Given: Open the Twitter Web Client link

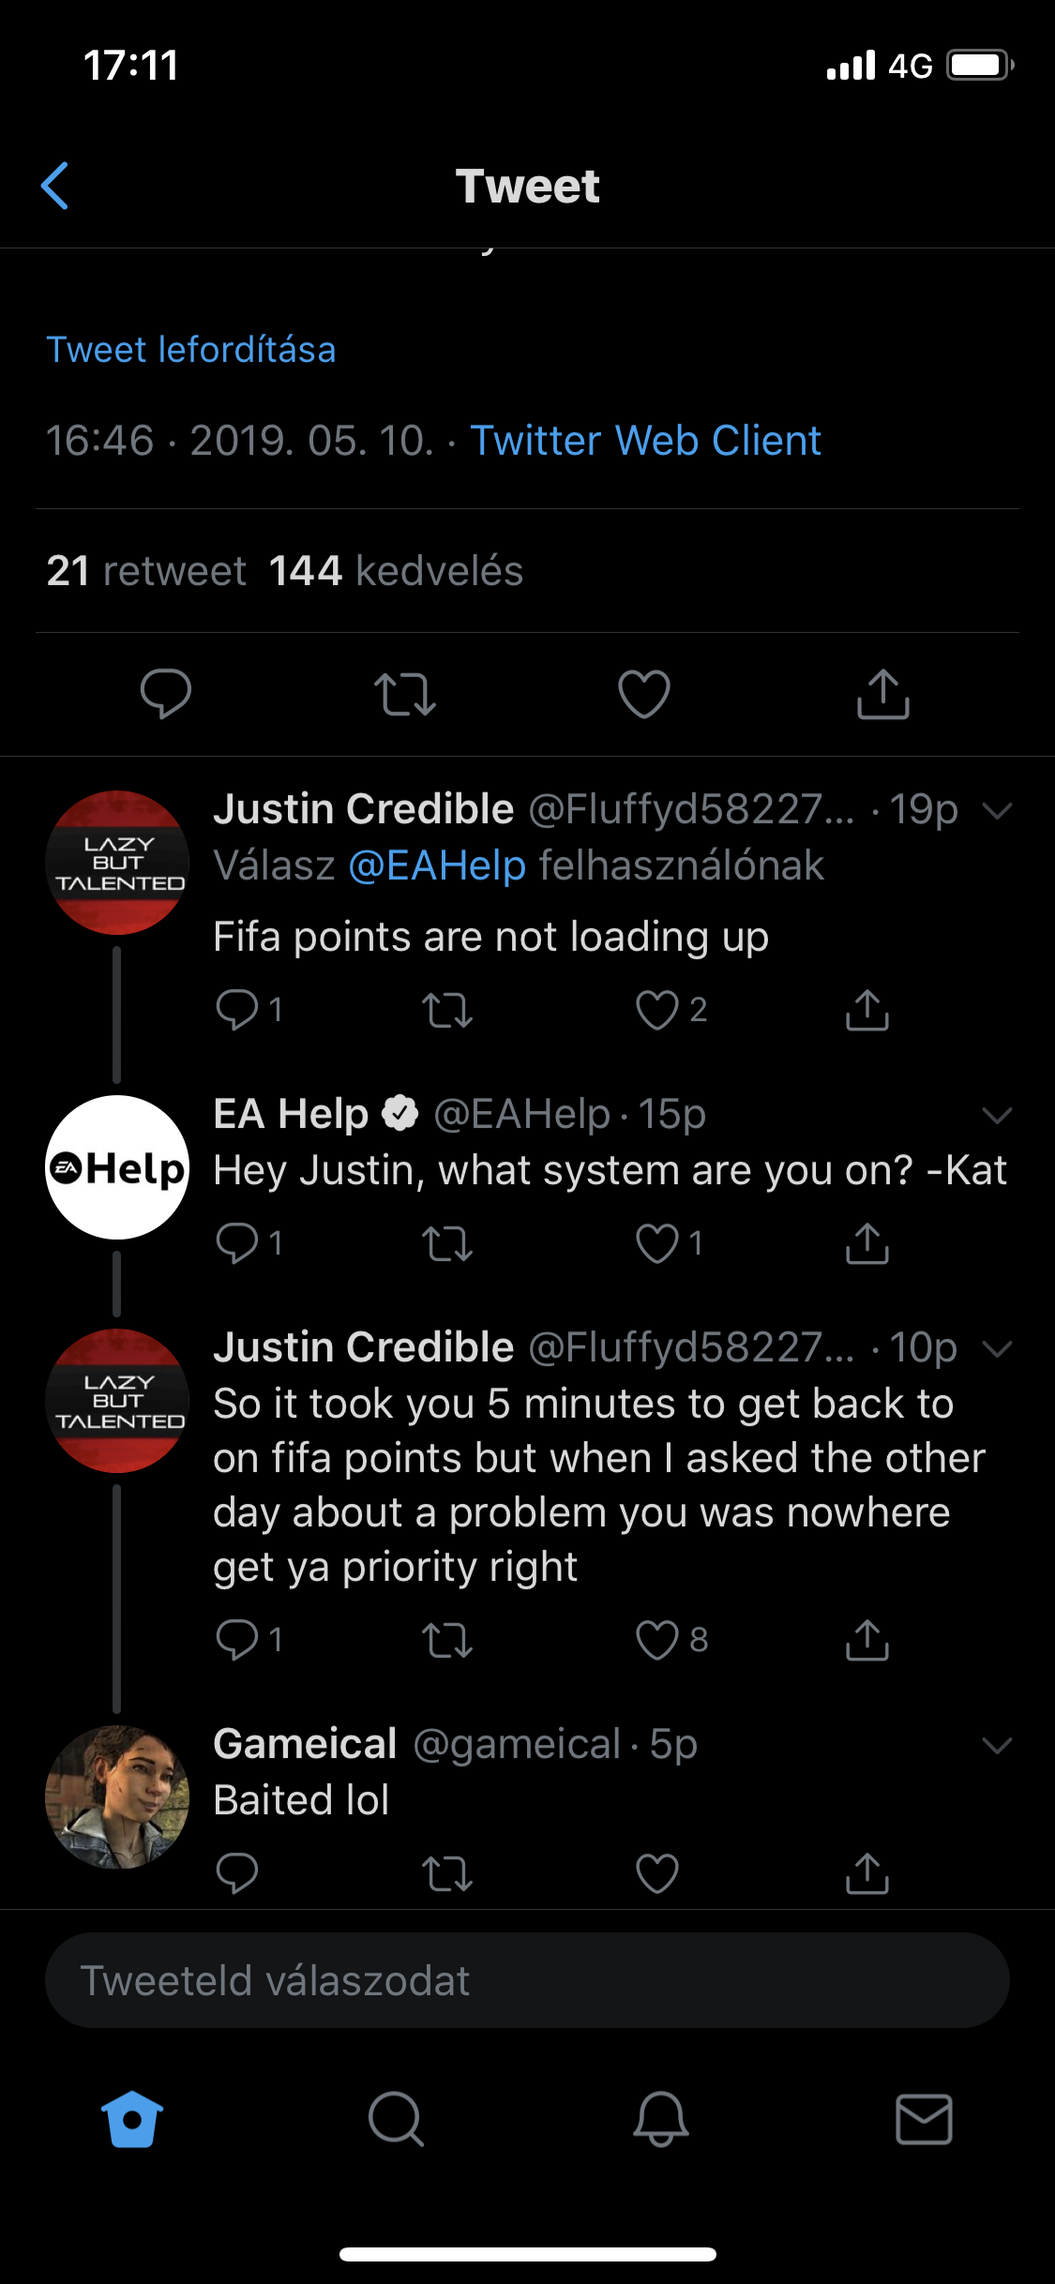Looking at the screenshot, I should tap(645, 441).
